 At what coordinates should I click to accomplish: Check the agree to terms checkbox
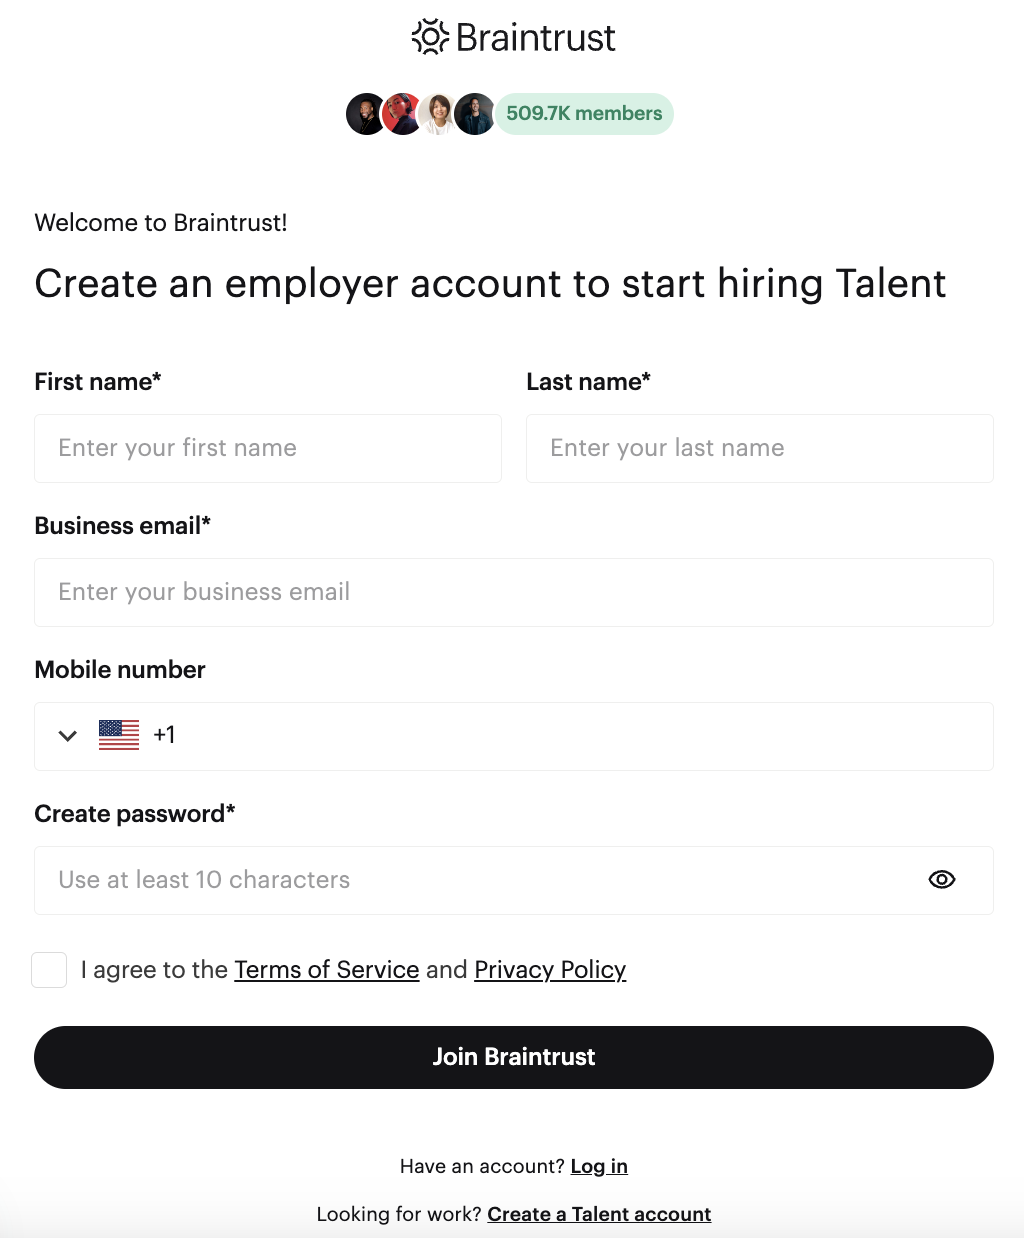(49, 970)
